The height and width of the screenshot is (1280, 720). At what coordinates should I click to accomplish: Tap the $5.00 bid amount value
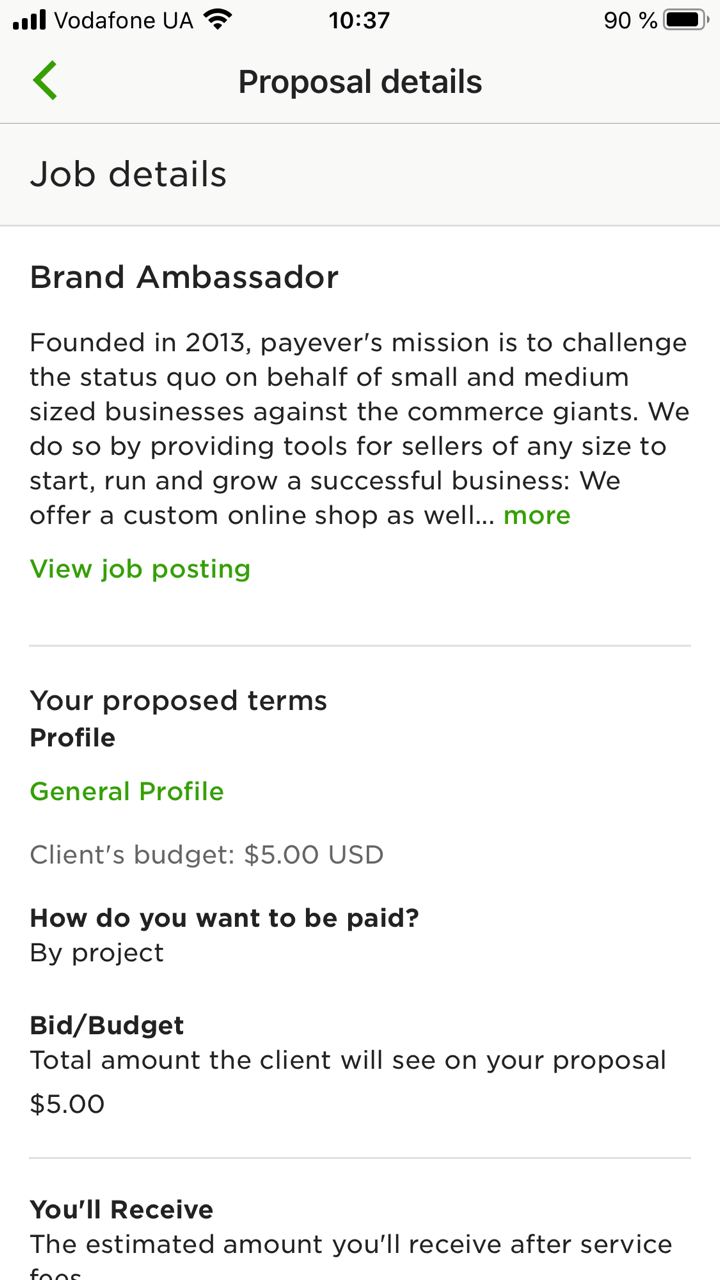pyautogui.click(x=67, y=1104)
